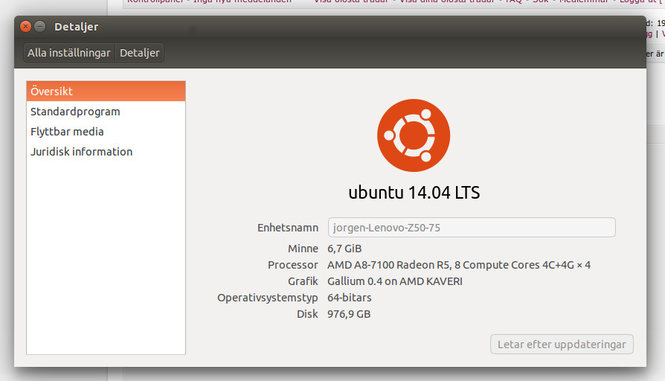Viewport: 665px width, 381px height.
Task: Click the Letar efter uppdateringar button
Action: pyautogui.click(x=562, y=345)
